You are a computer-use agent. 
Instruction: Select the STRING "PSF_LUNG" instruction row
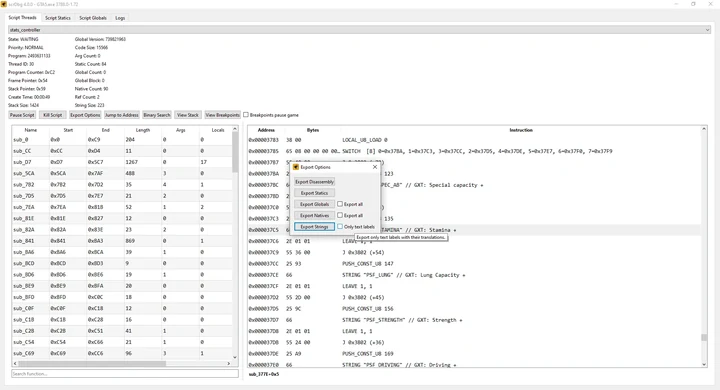(x=474, y=275)
